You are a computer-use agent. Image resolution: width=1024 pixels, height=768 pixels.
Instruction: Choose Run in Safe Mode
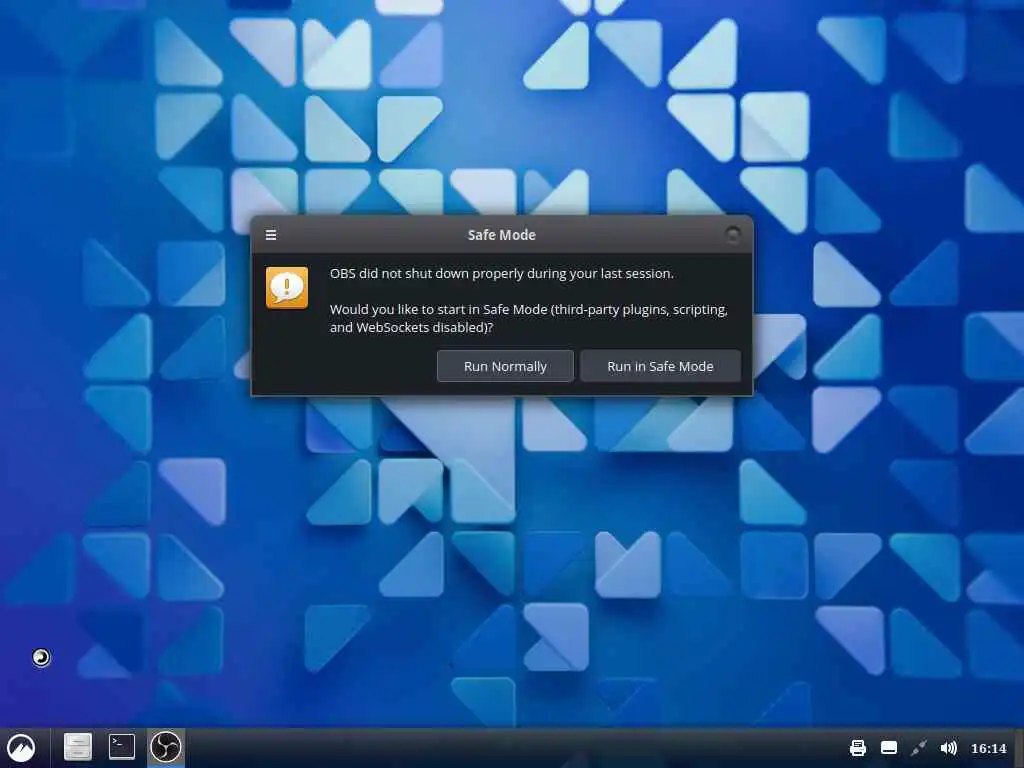660,366
